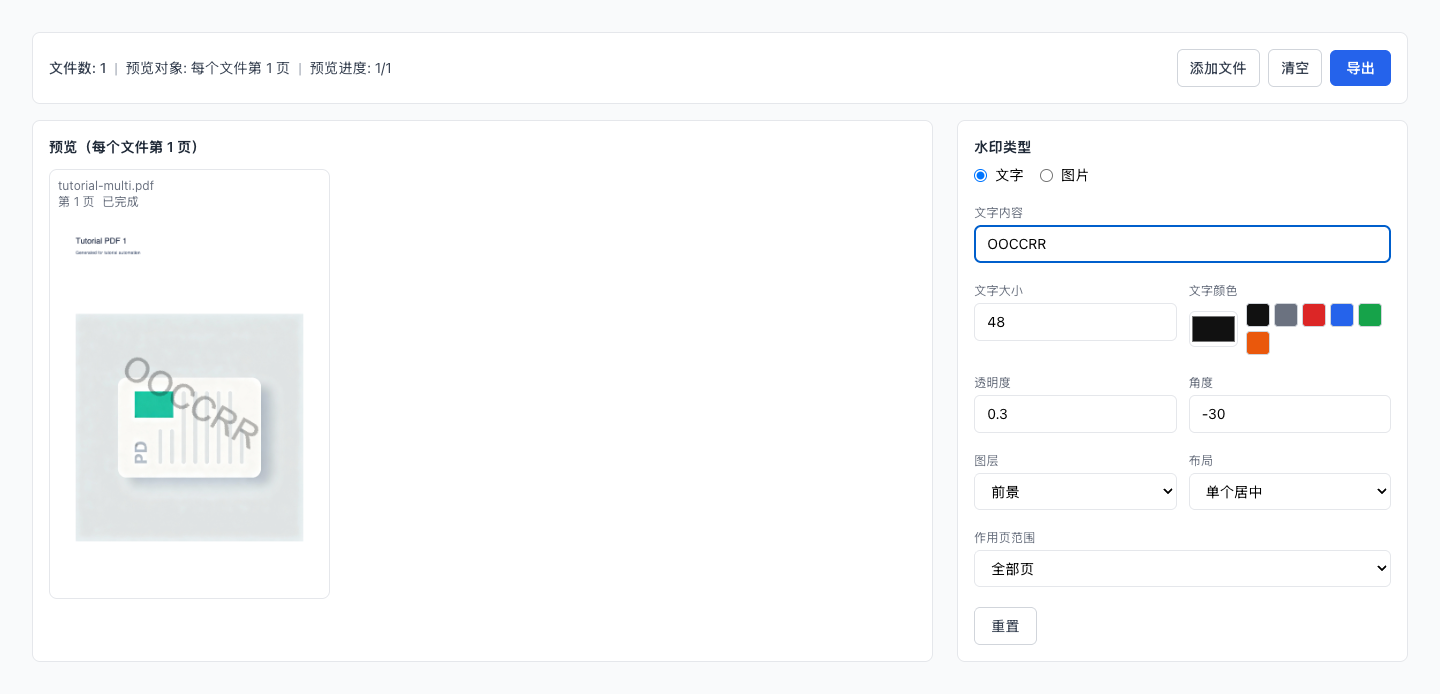Click the 文字内容 text input showing OOCCRR

[1182, 244]
